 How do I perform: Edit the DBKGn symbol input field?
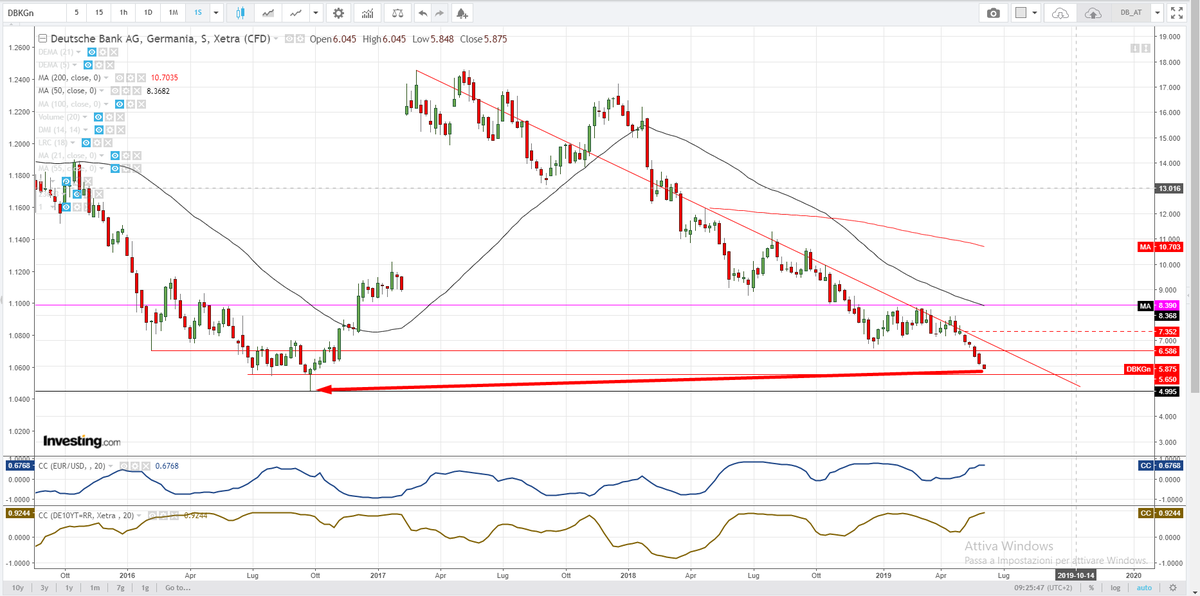tap(34, 13)
